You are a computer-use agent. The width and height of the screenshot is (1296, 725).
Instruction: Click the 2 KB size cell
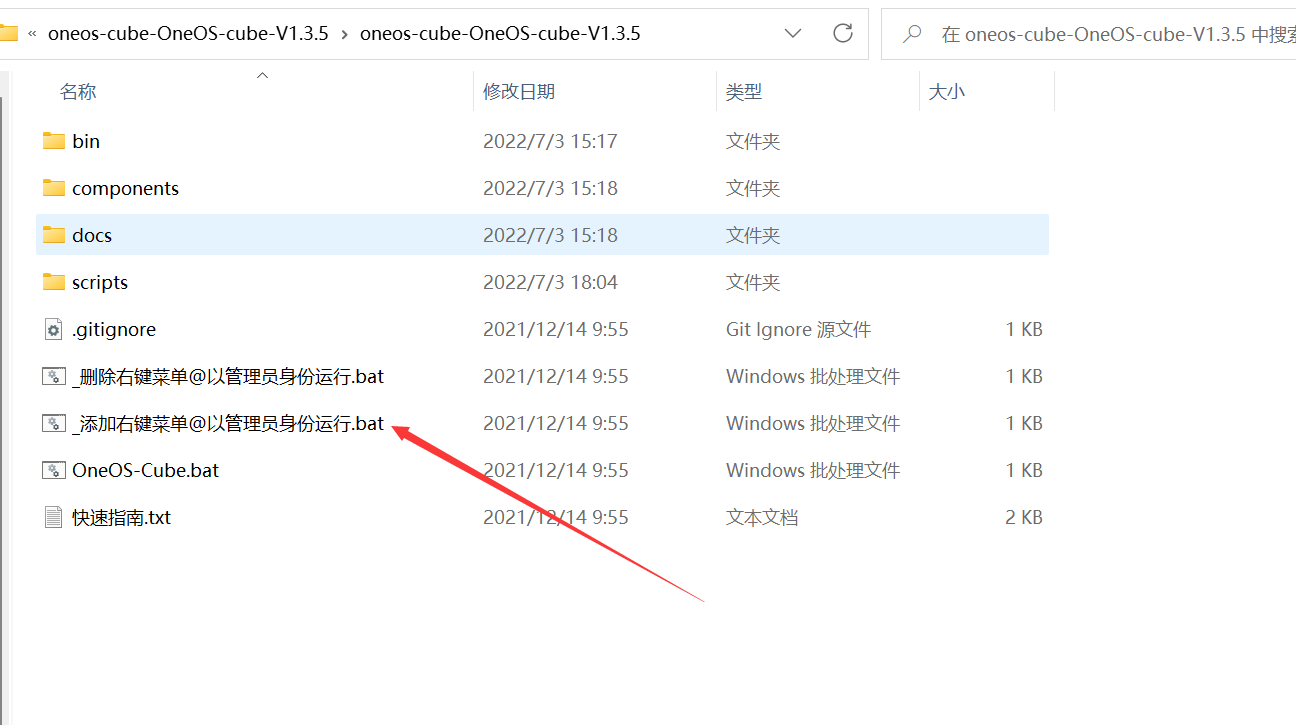(1024, 517)
